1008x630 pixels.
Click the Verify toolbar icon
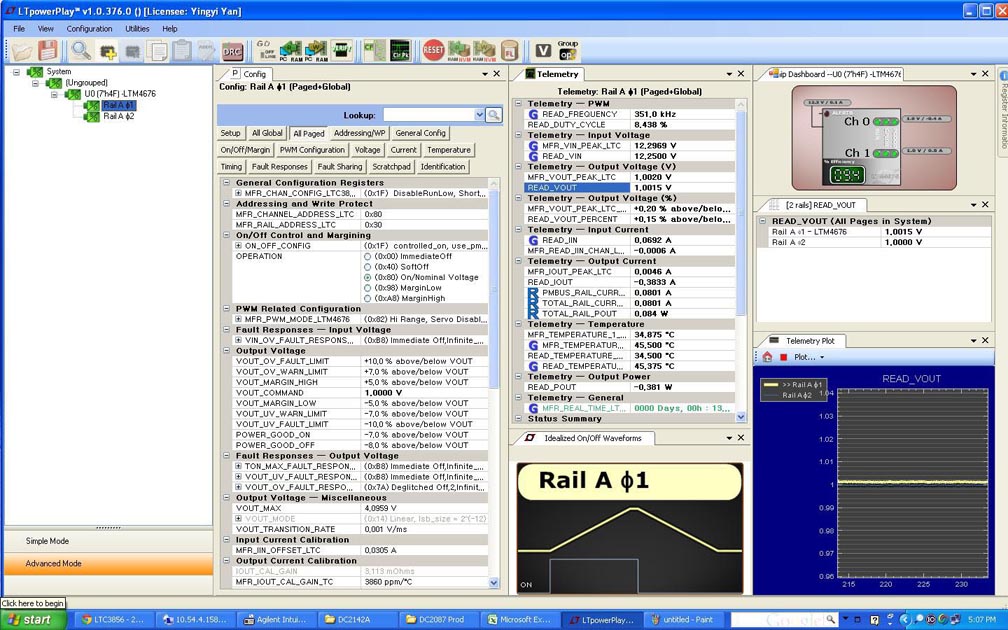click(341, 50)
